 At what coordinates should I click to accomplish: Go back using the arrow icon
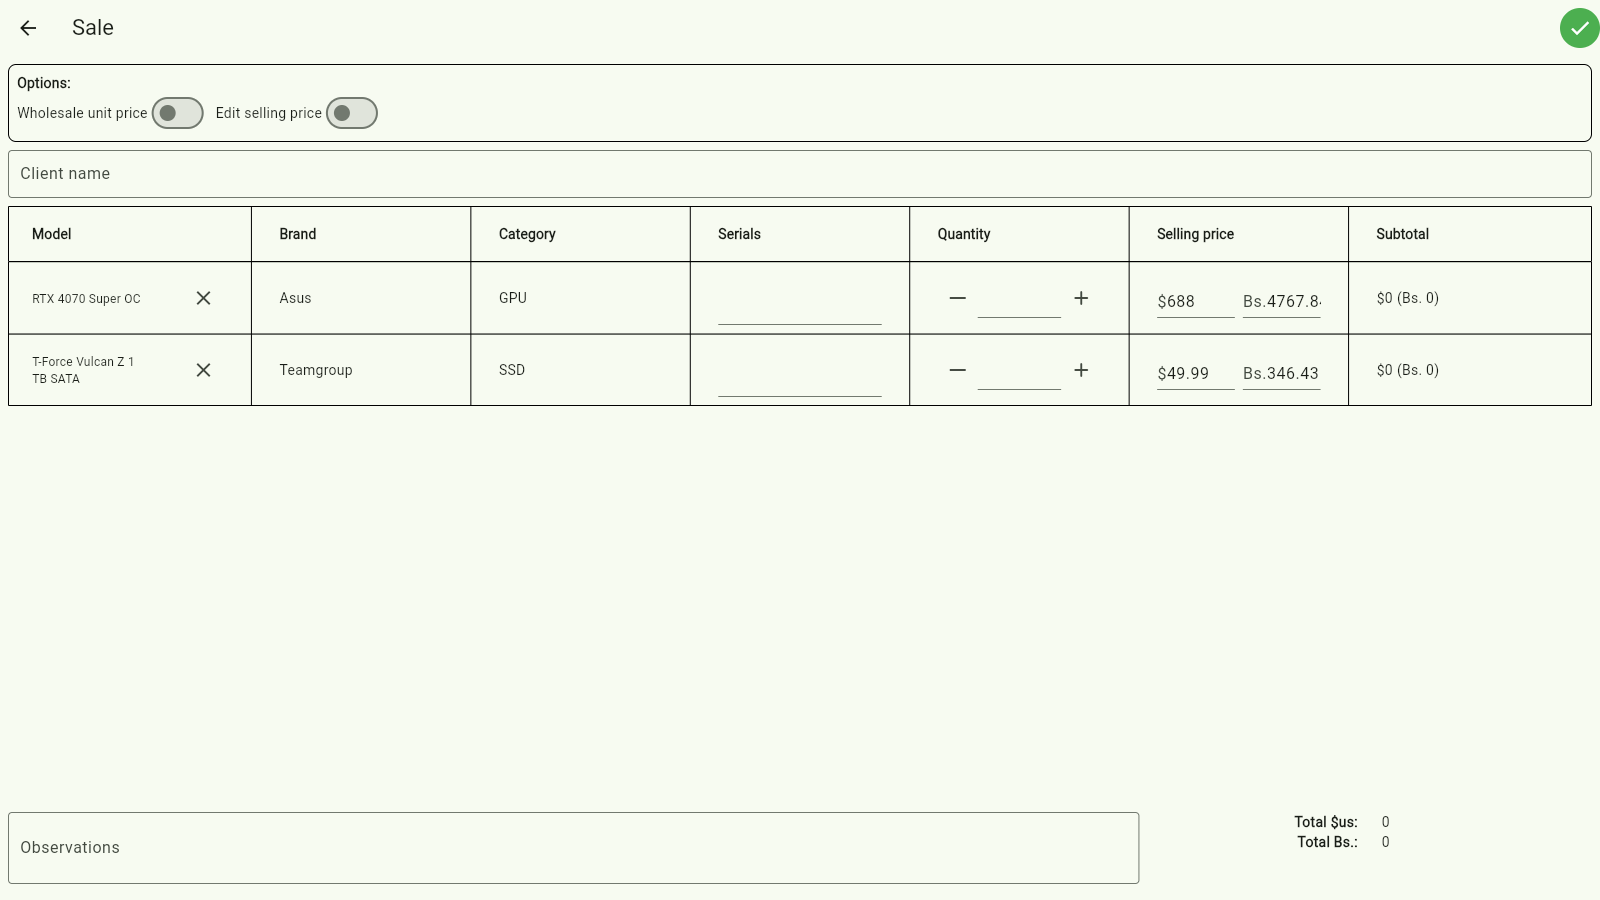(28, 28)
